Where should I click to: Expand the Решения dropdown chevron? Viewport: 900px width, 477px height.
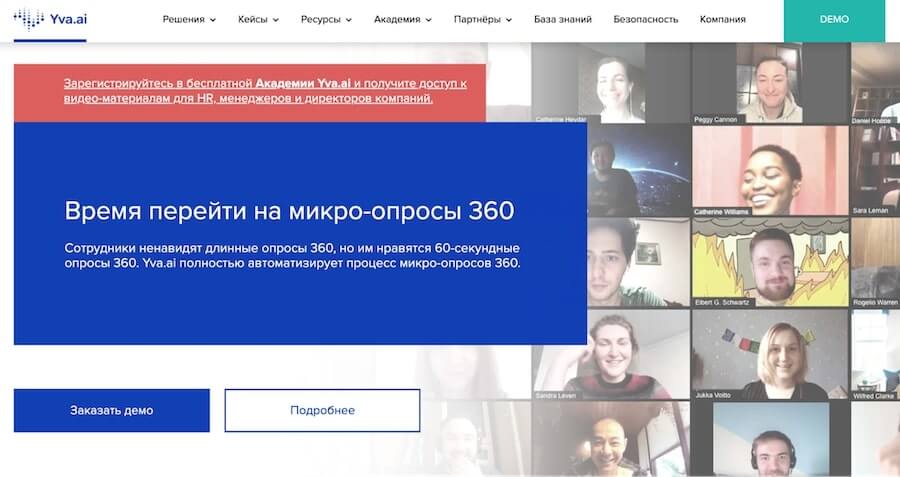point(213,20)
